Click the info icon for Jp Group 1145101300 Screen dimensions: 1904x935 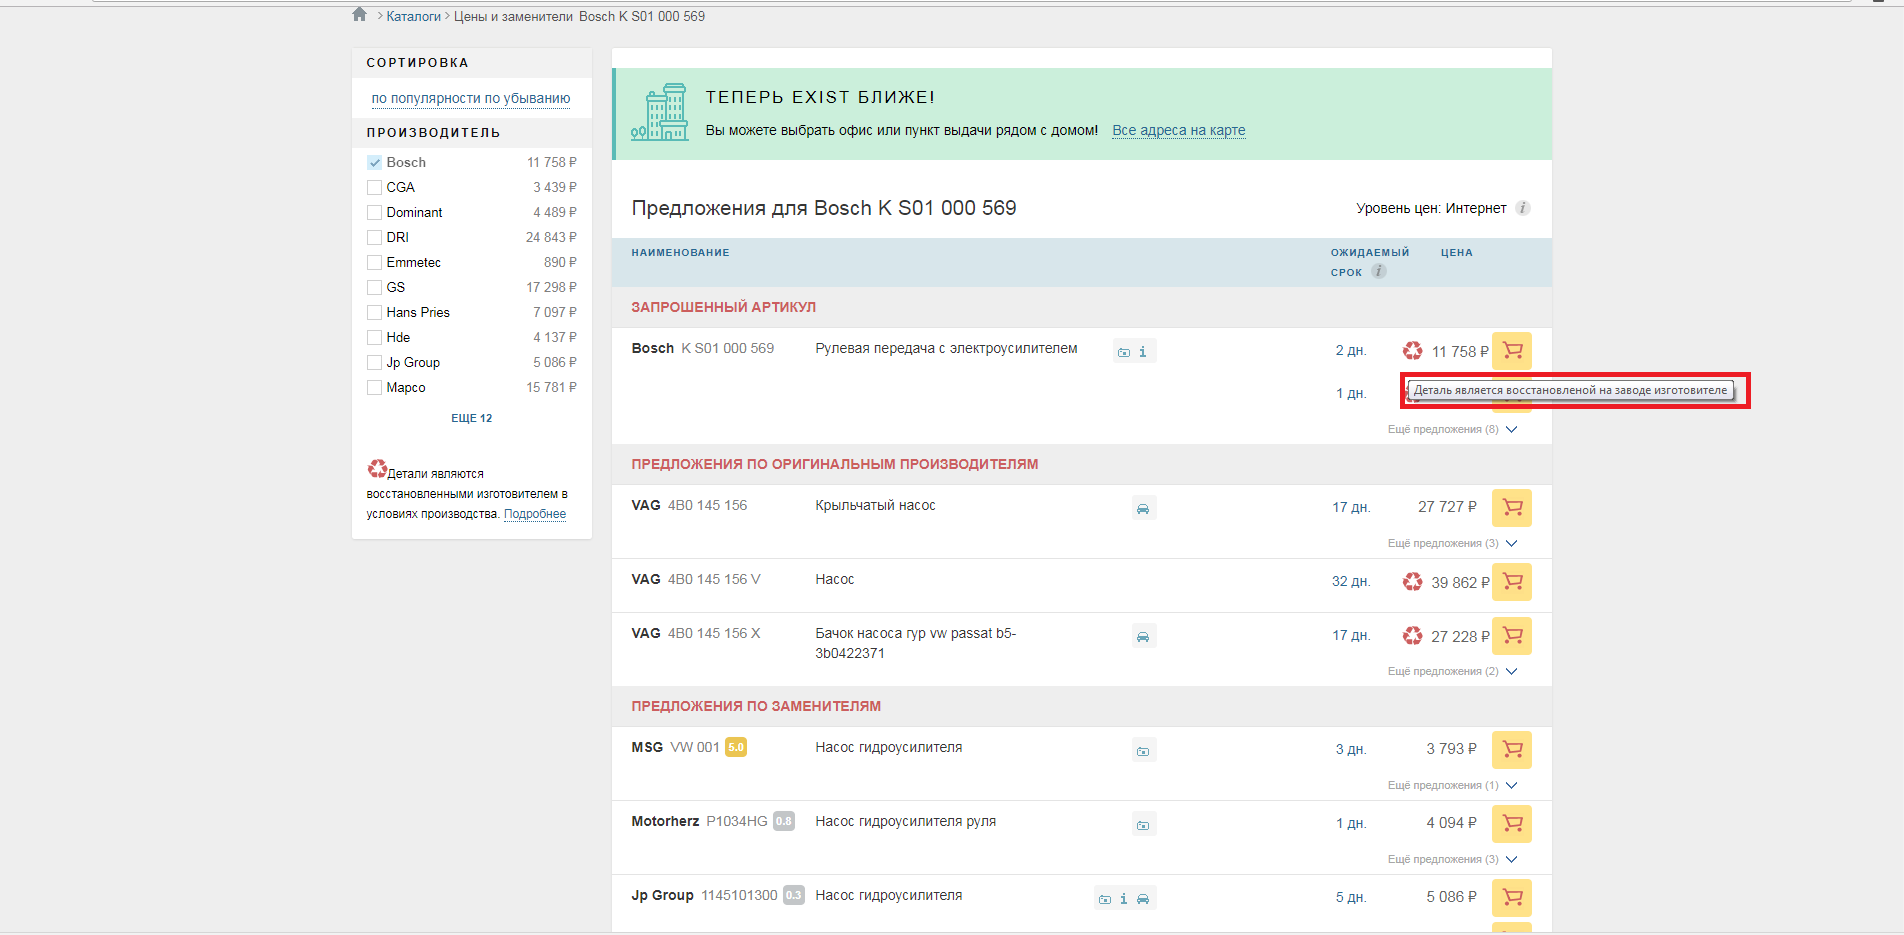point(1123,899)
